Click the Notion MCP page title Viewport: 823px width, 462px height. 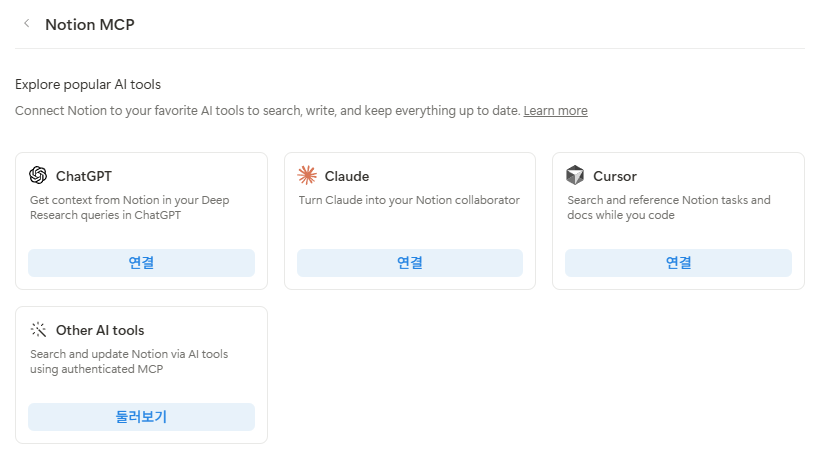click(90, 25)
